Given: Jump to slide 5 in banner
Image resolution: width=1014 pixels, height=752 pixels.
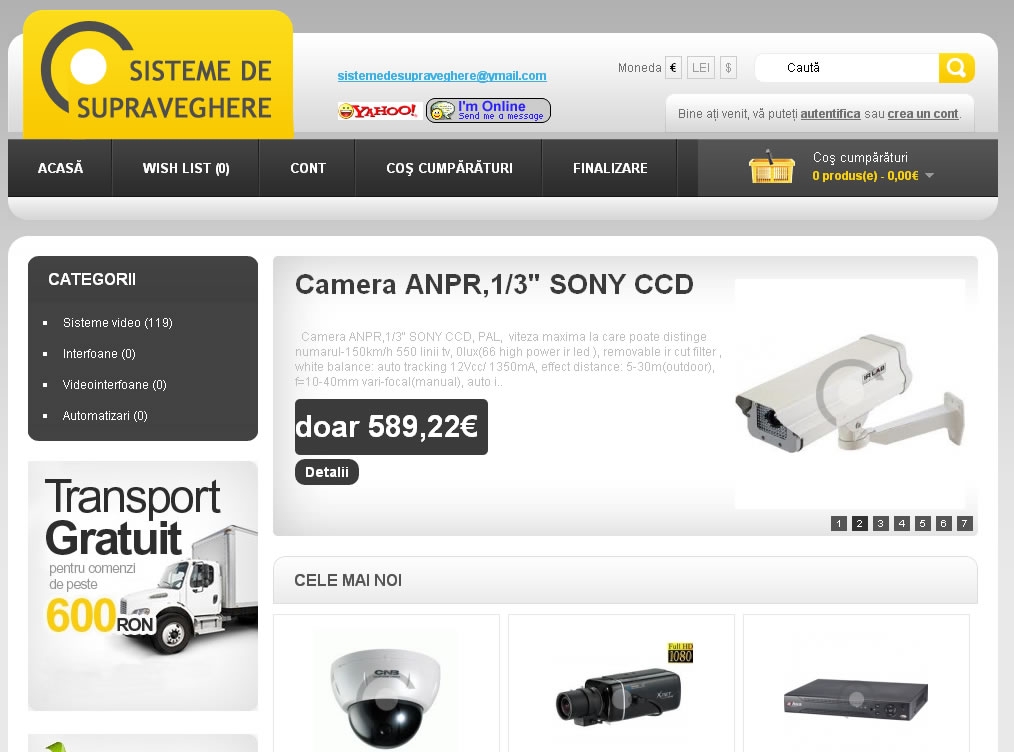Looking at the screenshot, I should tap(922, 523).
